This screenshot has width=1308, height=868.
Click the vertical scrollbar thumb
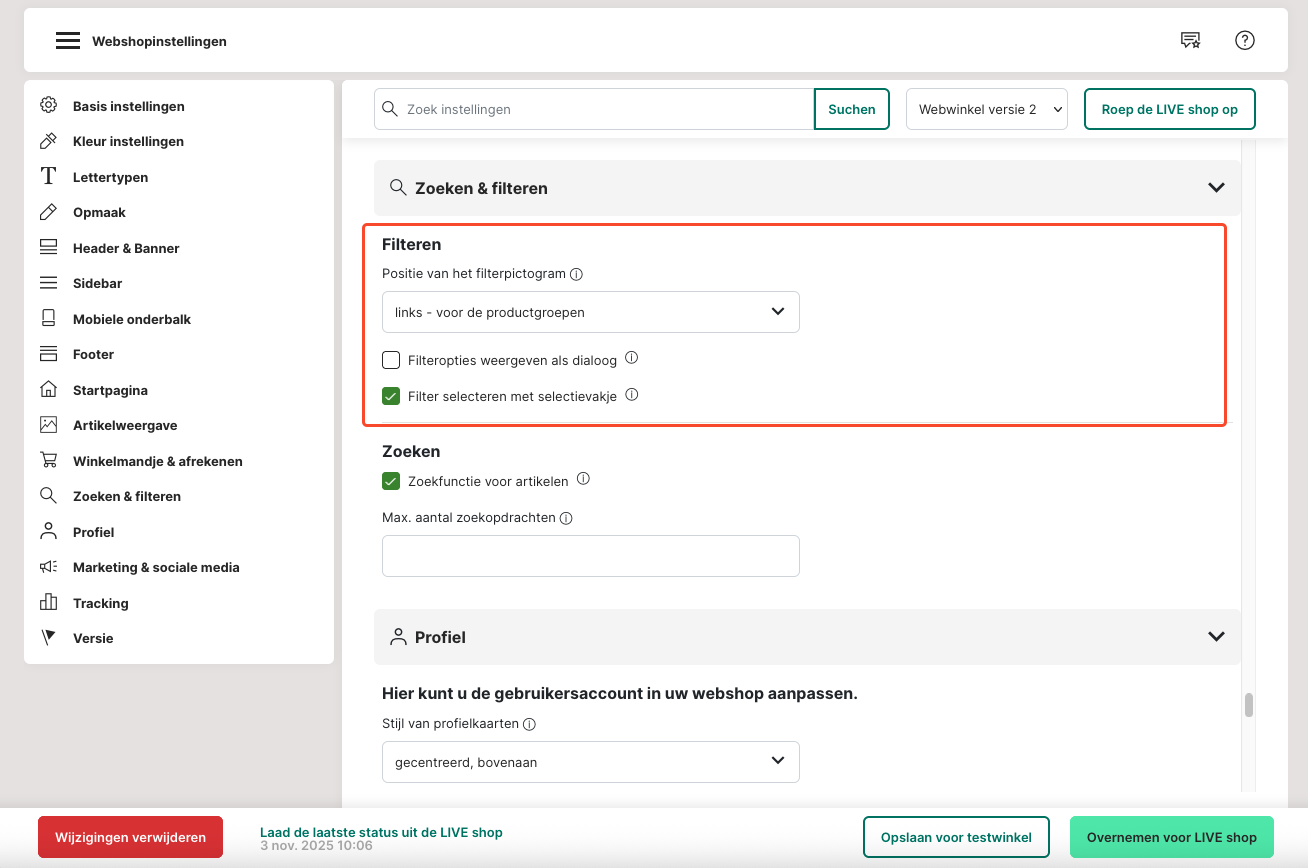click(1248, 705)
